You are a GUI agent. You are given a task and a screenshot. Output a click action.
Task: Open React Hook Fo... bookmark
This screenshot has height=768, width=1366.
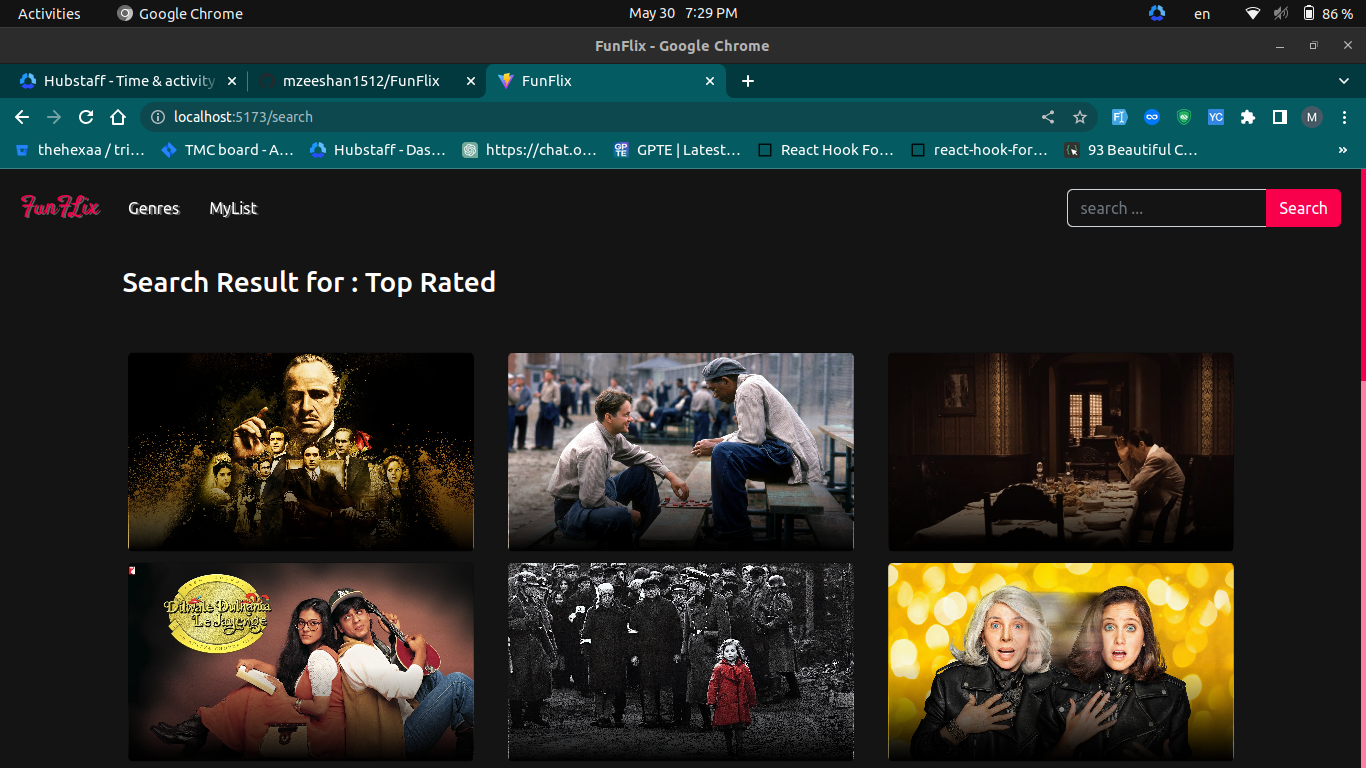pyautogui.click(x=826, y=150)
